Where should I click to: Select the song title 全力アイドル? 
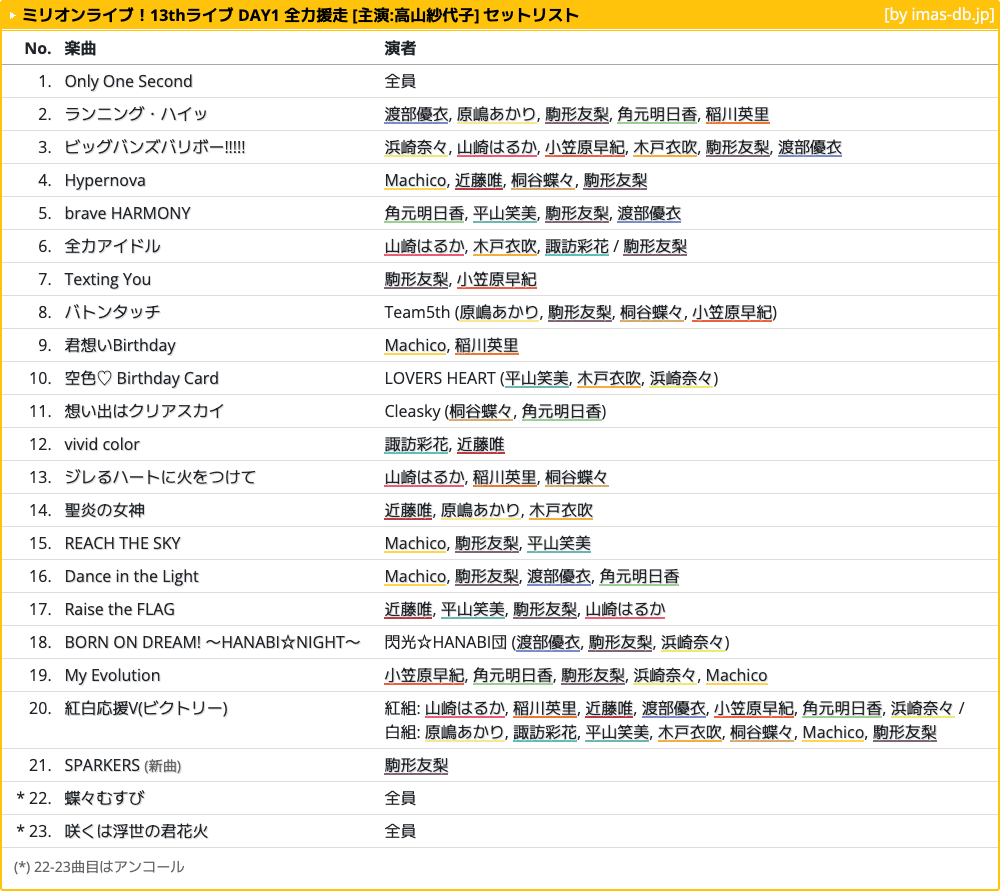[x=112, y=246]
